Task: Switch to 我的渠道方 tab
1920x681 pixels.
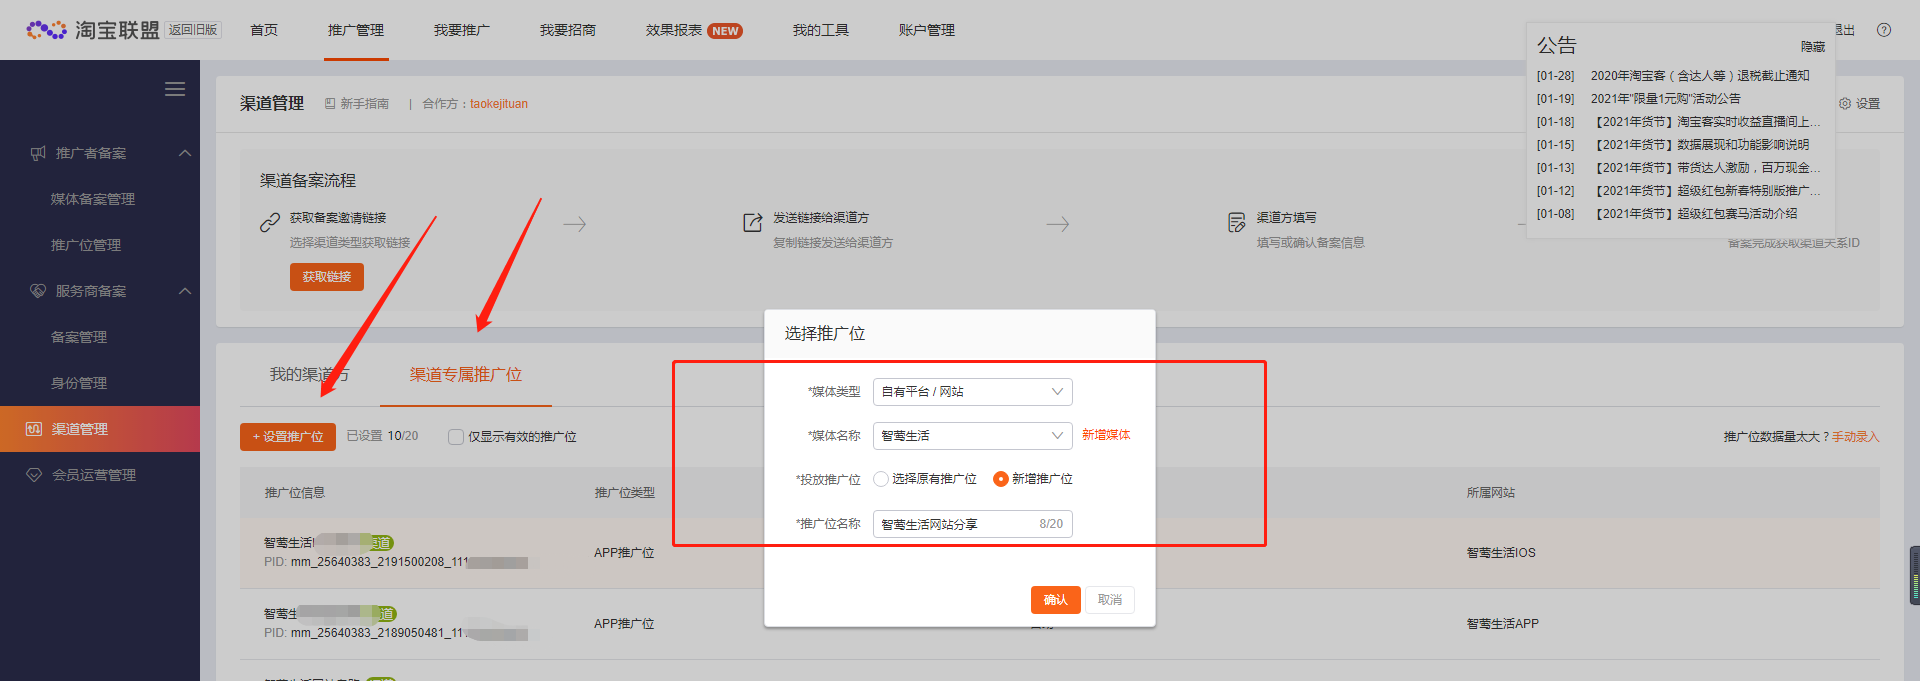Action: (310, 375)
